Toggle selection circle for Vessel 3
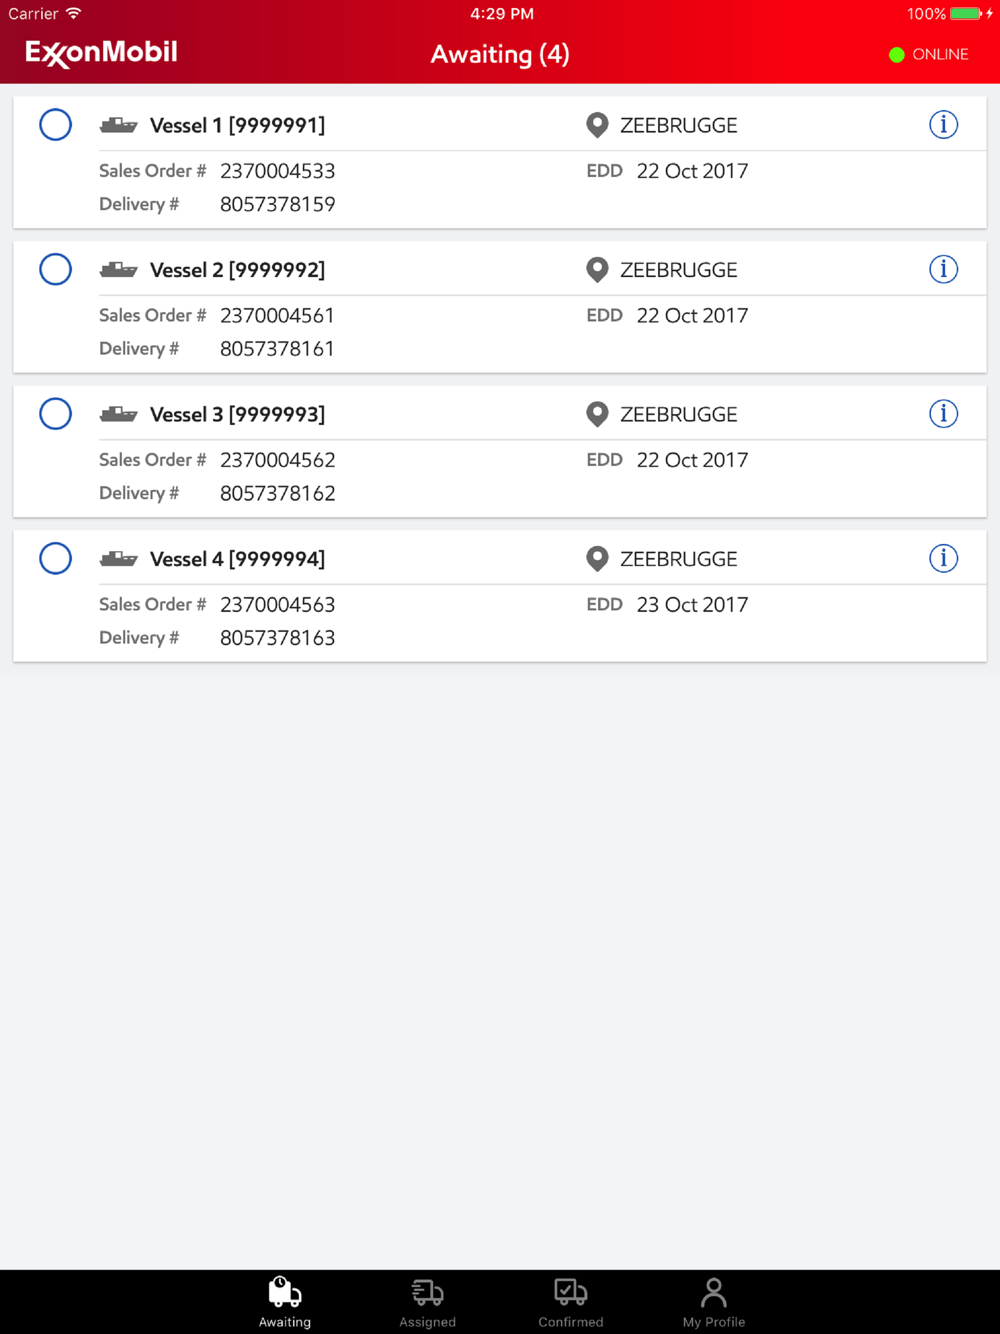The height and width of the screenshot is (1334, 1000). pos(55,414)
